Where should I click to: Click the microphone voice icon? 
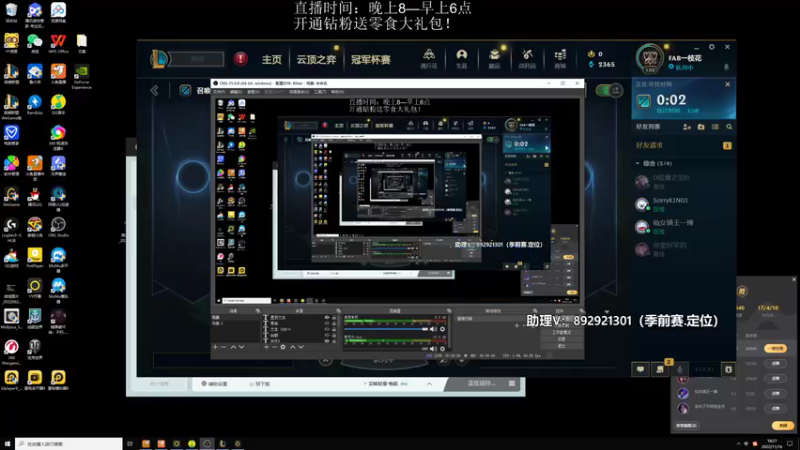tap(680, 369)
